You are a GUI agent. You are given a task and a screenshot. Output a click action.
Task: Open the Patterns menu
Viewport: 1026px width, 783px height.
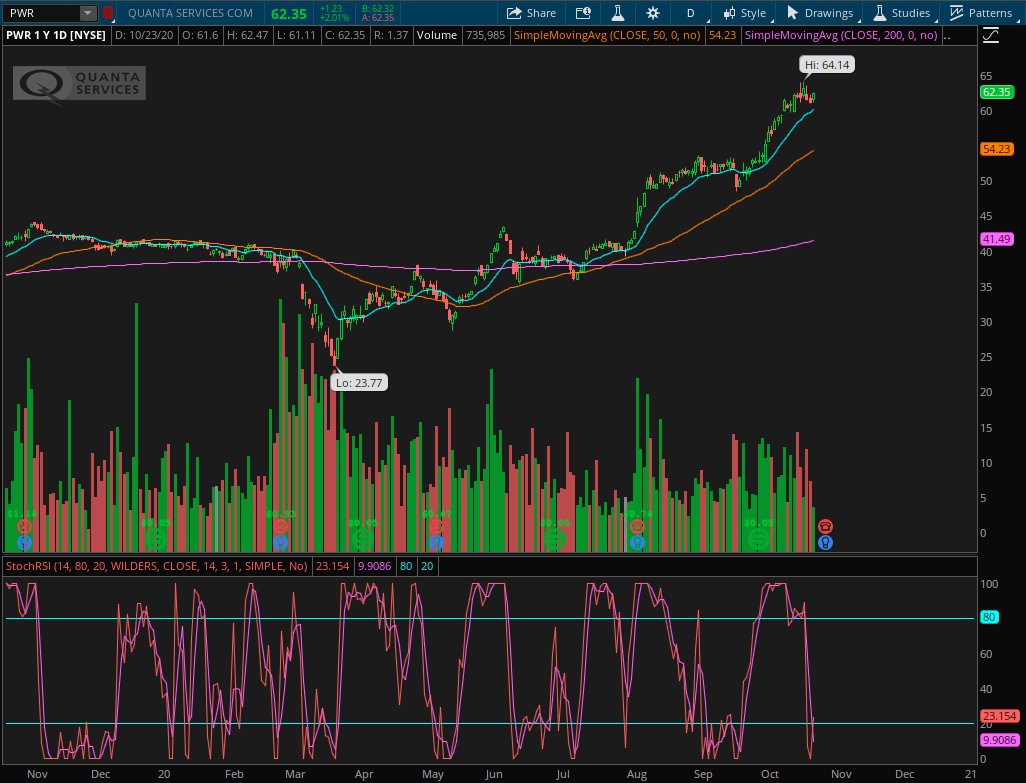click(x=981, y=13)
